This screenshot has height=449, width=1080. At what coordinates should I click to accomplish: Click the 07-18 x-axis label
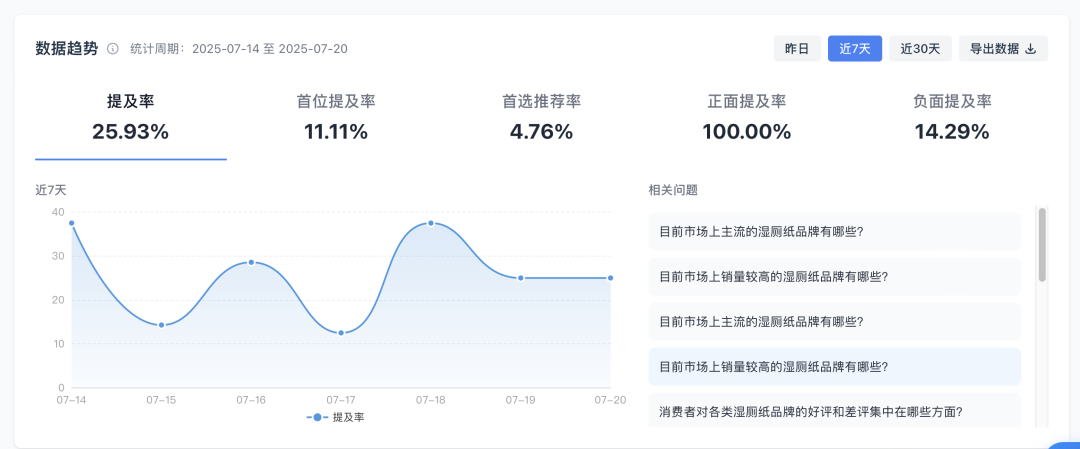[431, 399]
